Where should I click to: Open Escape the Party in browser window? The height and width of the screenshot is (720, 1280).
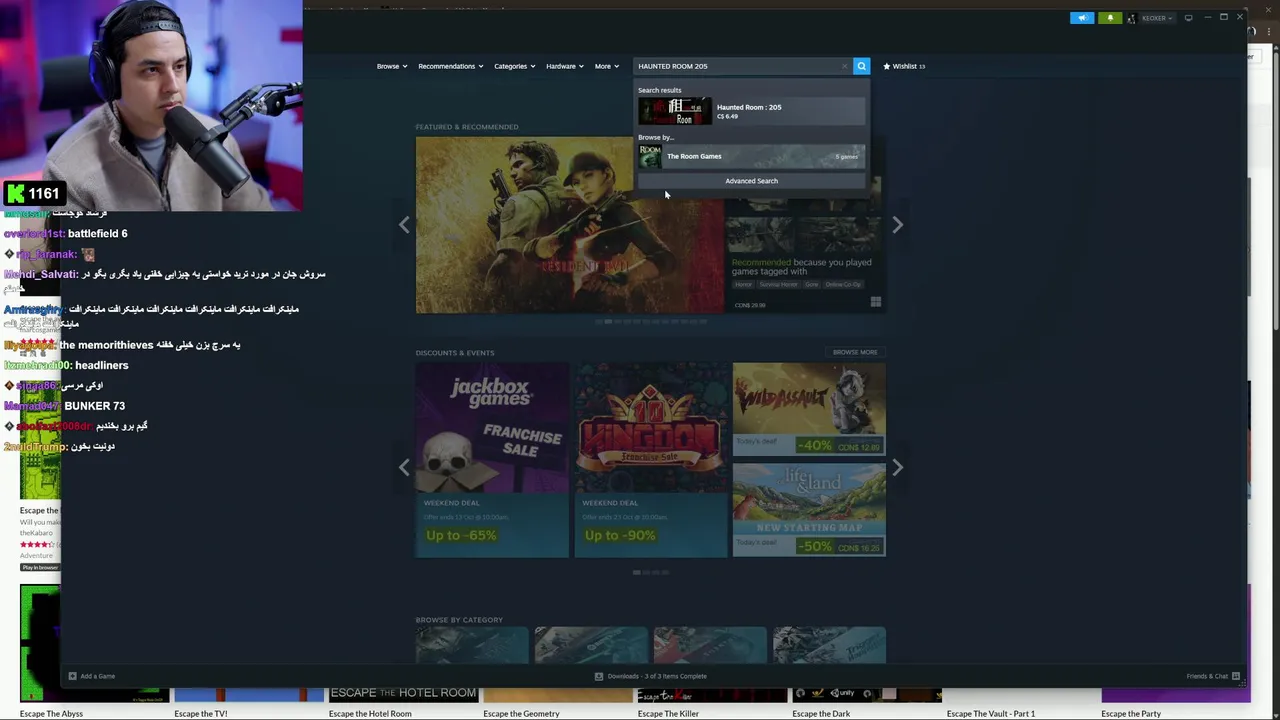point(1131,713)
